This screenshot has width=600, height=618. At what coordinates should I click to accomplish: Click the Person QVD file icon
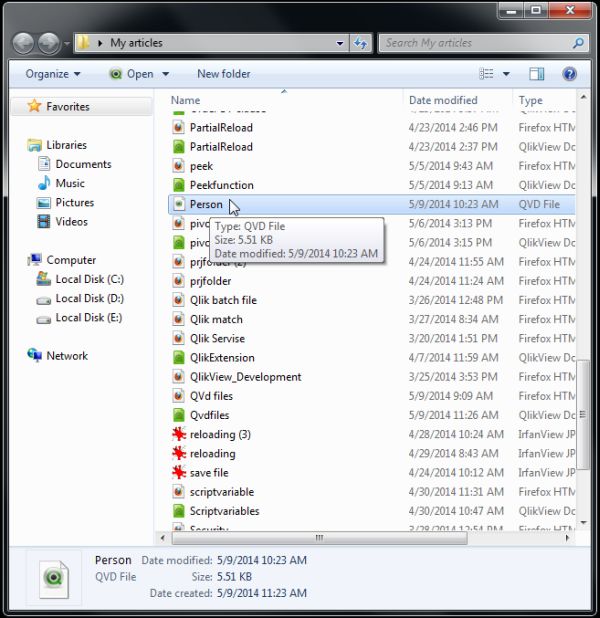pyautogui.click(x=179, y=204)
